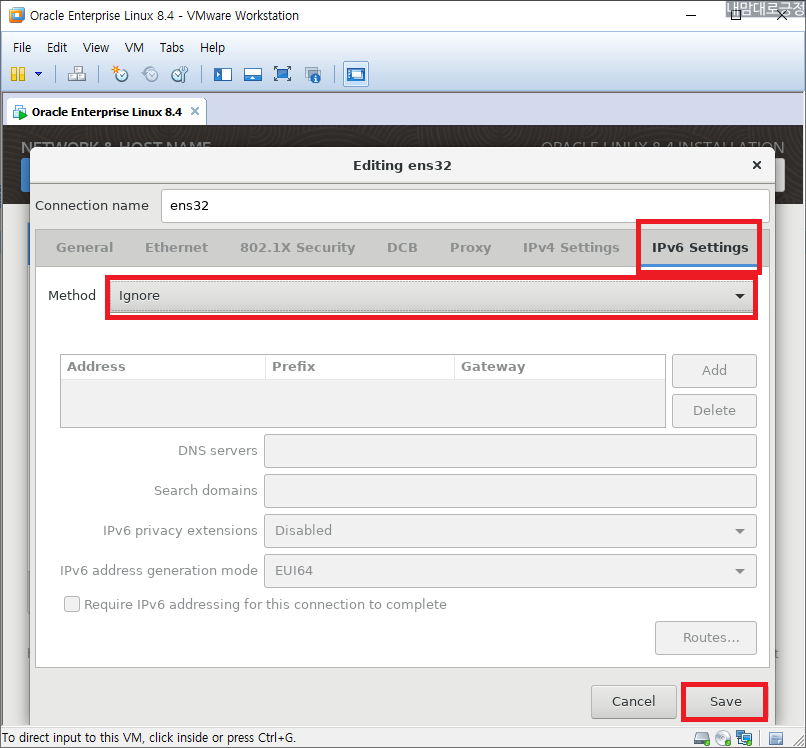The width and height of the screenshot is (806, 748).
Task: Click the Save button
Action: click(x=725, y=702)
